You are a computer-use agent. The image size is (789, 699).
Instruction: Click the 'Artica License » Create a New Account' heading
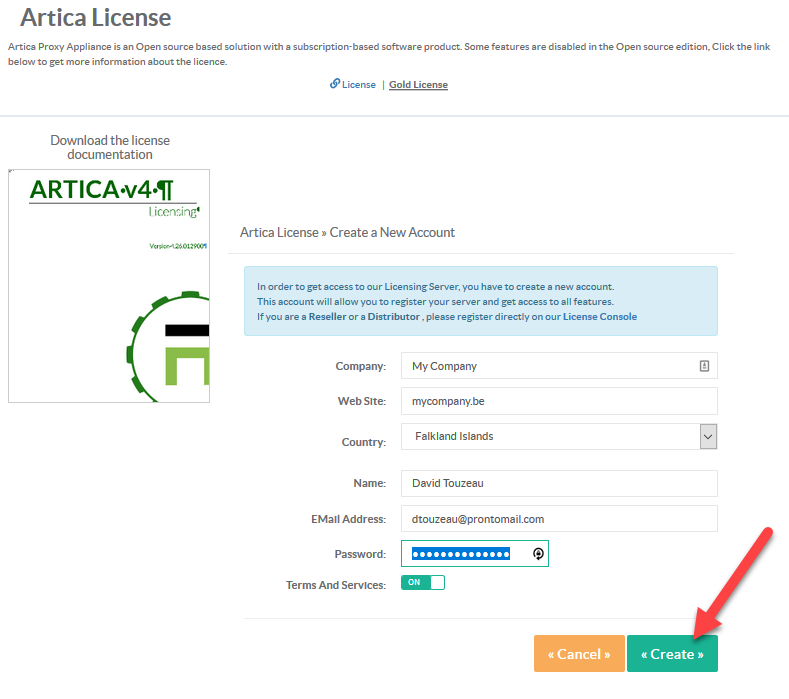pos(347,232)
